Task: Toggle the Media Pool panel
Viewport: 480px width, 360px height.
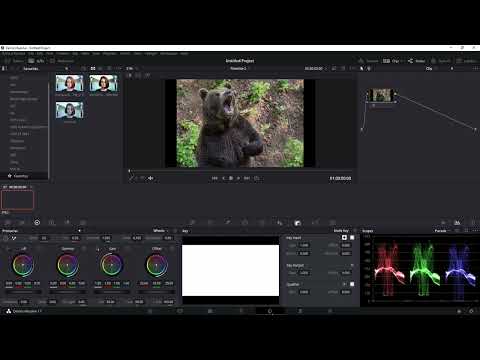Action: pos(62,61)
